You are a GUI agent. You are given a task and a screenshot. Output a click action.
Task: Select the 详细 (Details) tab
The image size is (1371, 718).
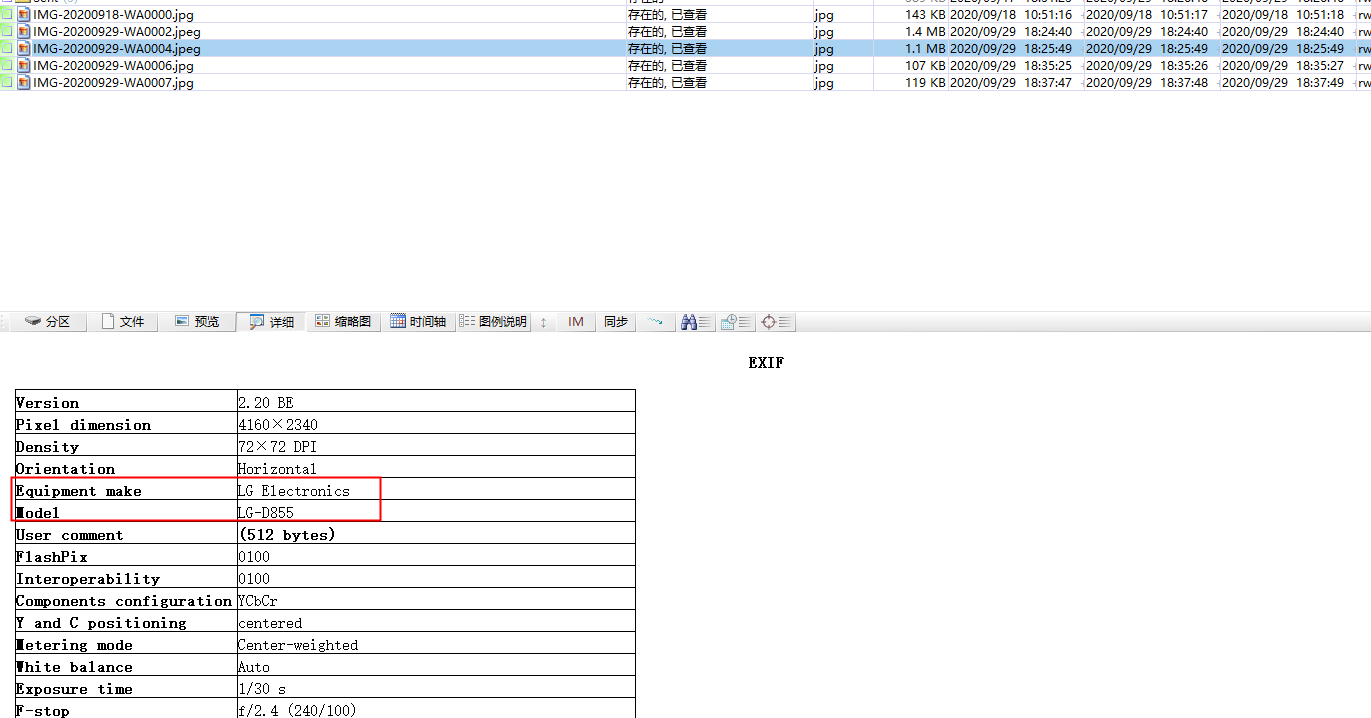point(272,321)
